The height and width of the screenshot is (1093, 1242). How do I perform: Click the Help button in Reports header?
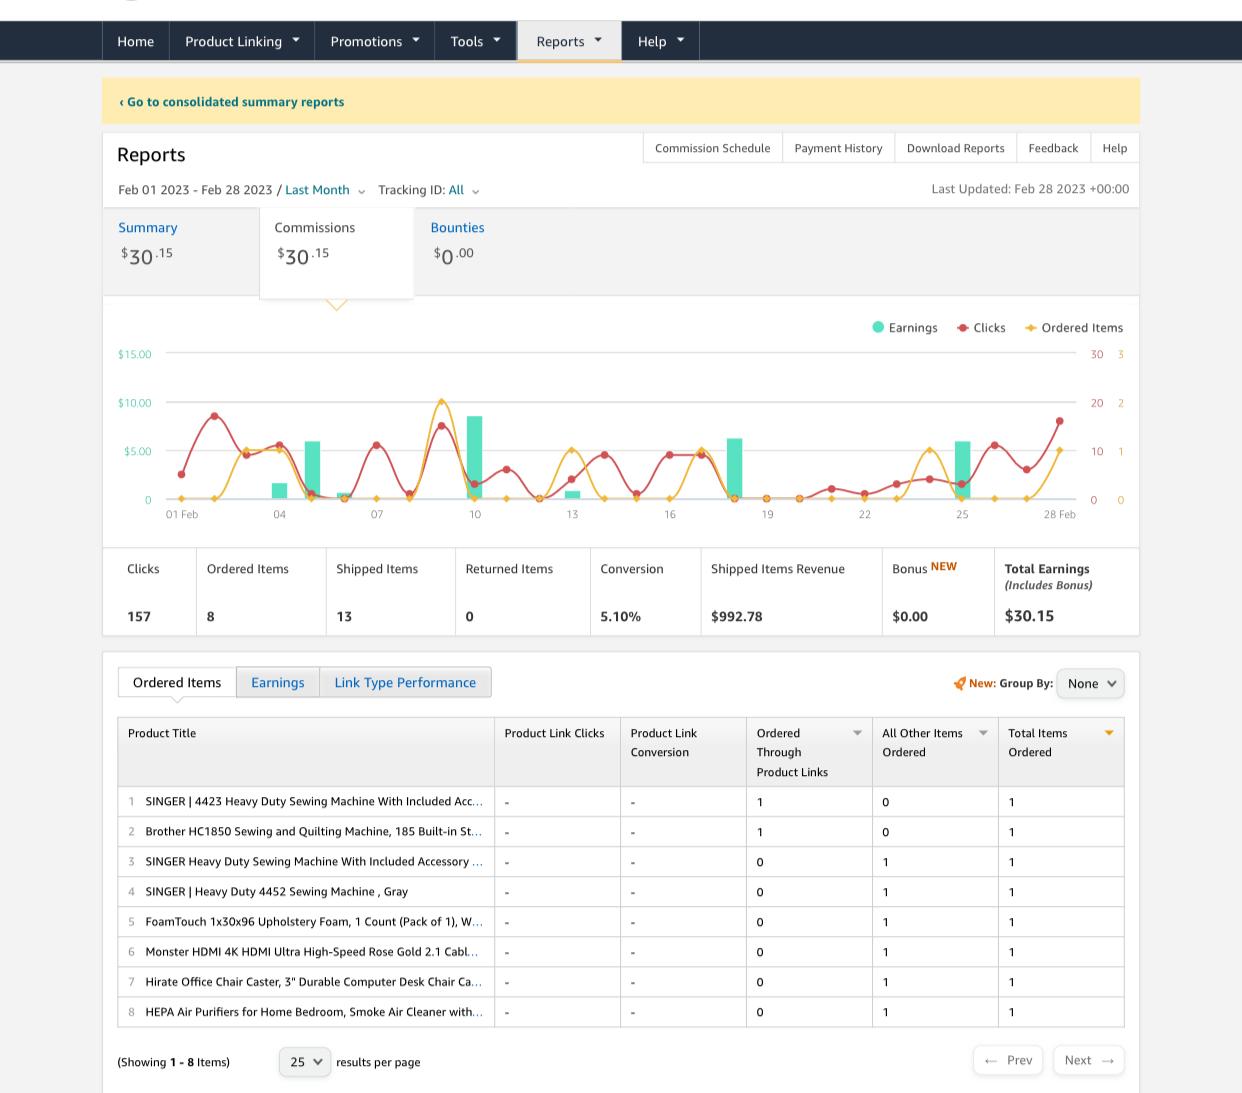point(1115,148)
